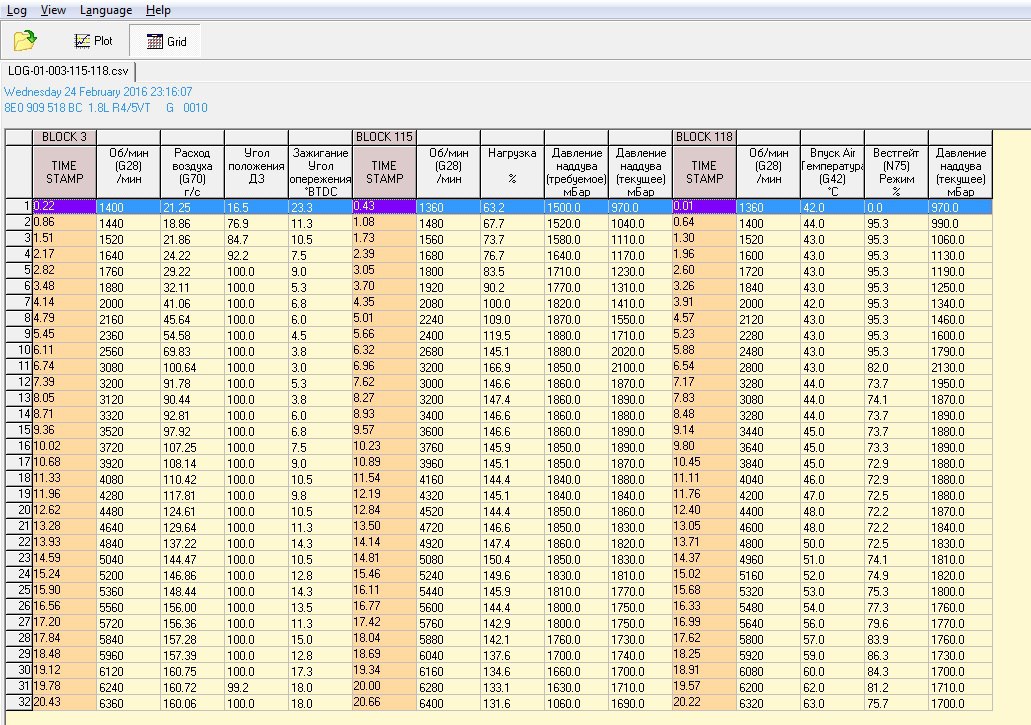Select row number 17 in the grid

click(x=19, y=463)
